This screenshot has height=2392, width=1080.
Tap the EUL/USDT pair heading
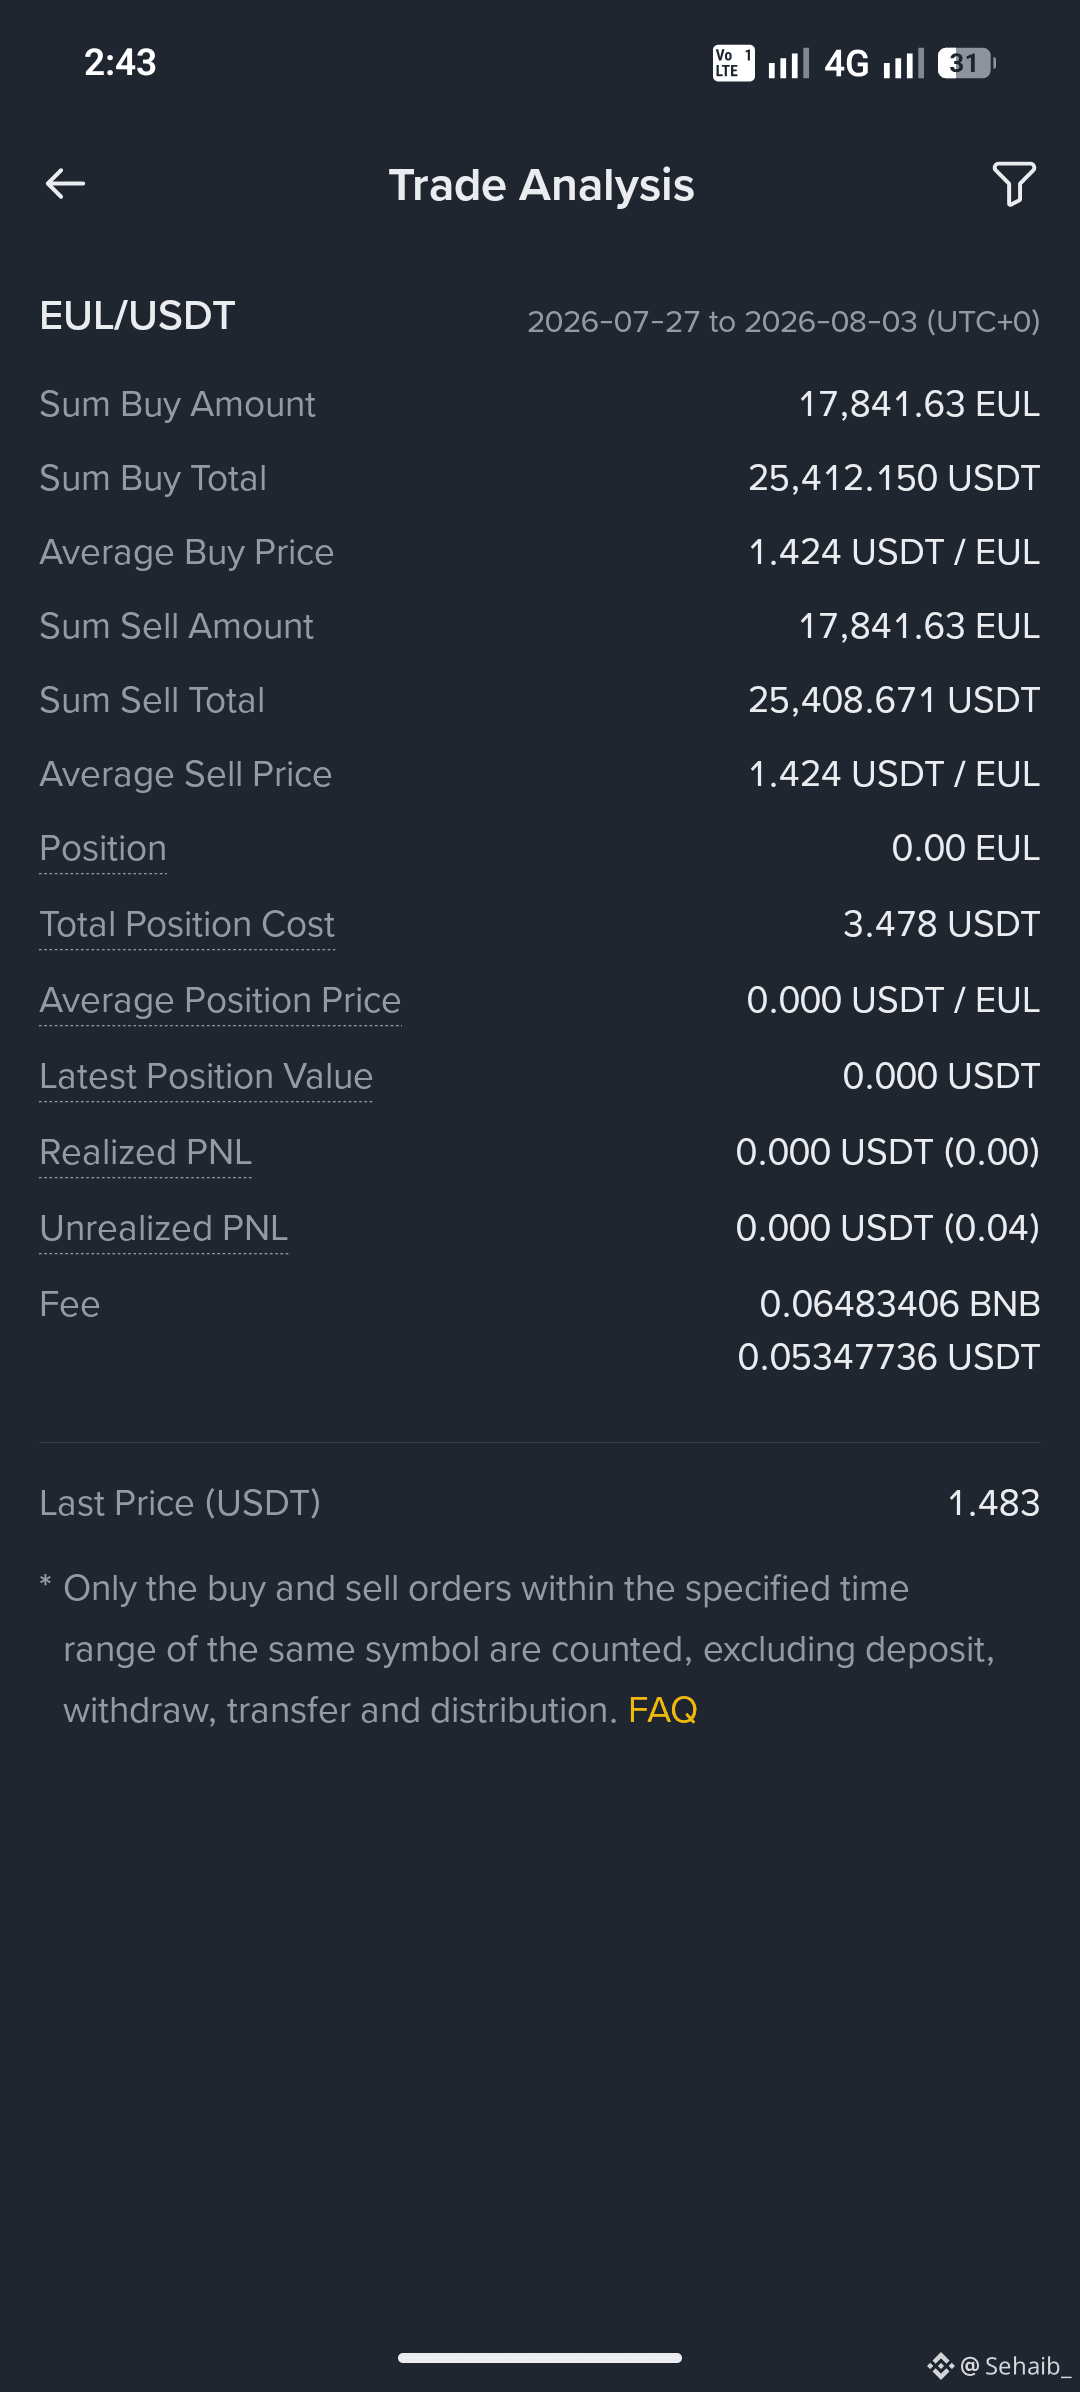(137, 316)
